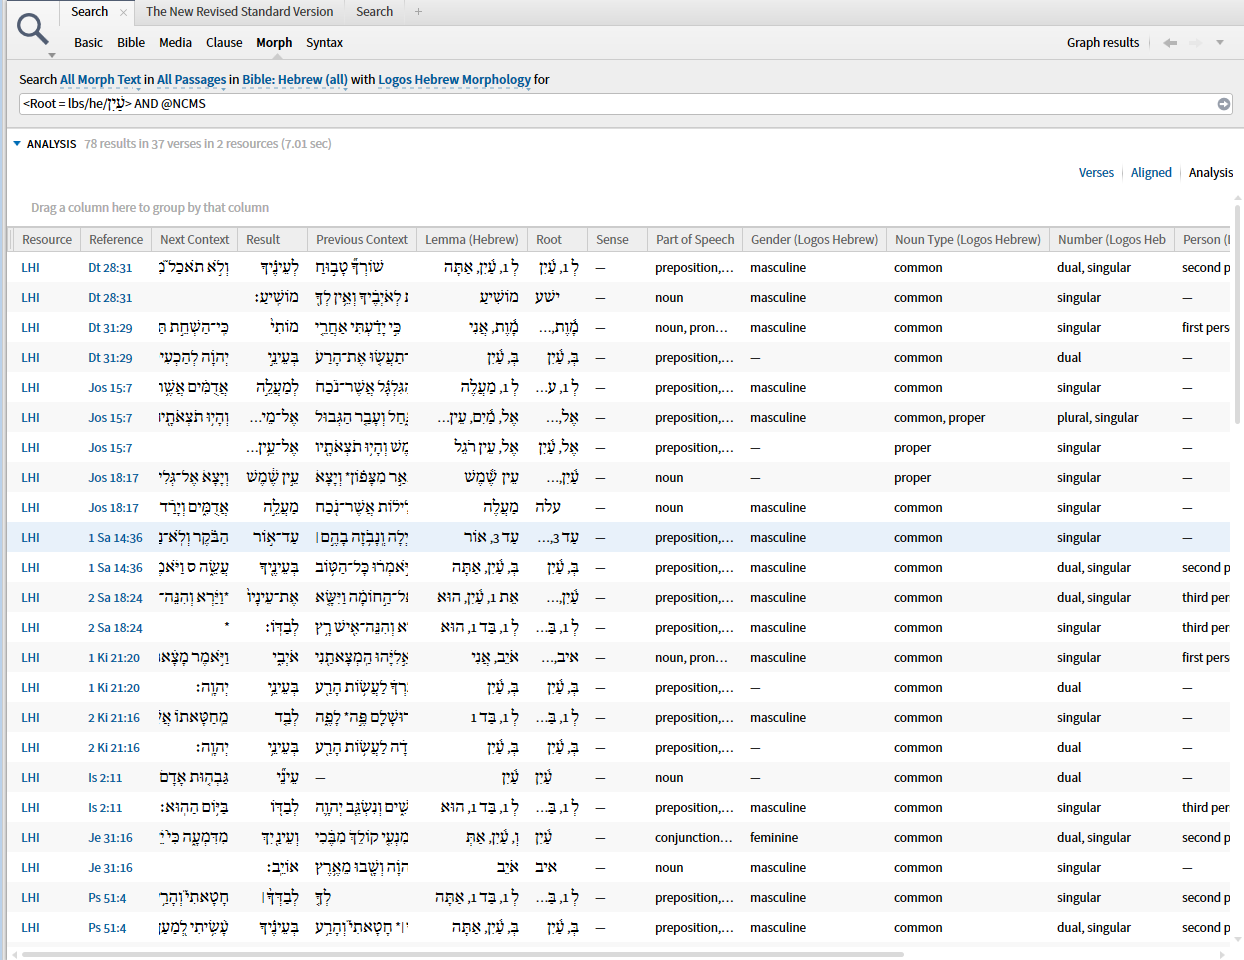Open the first Dt 31:29 reference link
1244x960 pixels.
click(110, 328)
